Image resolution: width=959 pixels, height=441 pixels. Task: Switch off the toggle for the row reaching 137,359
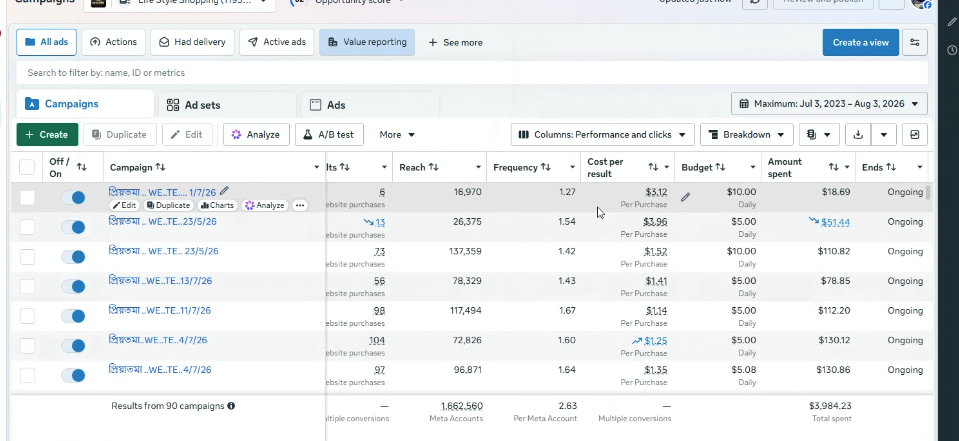(73, 257)
